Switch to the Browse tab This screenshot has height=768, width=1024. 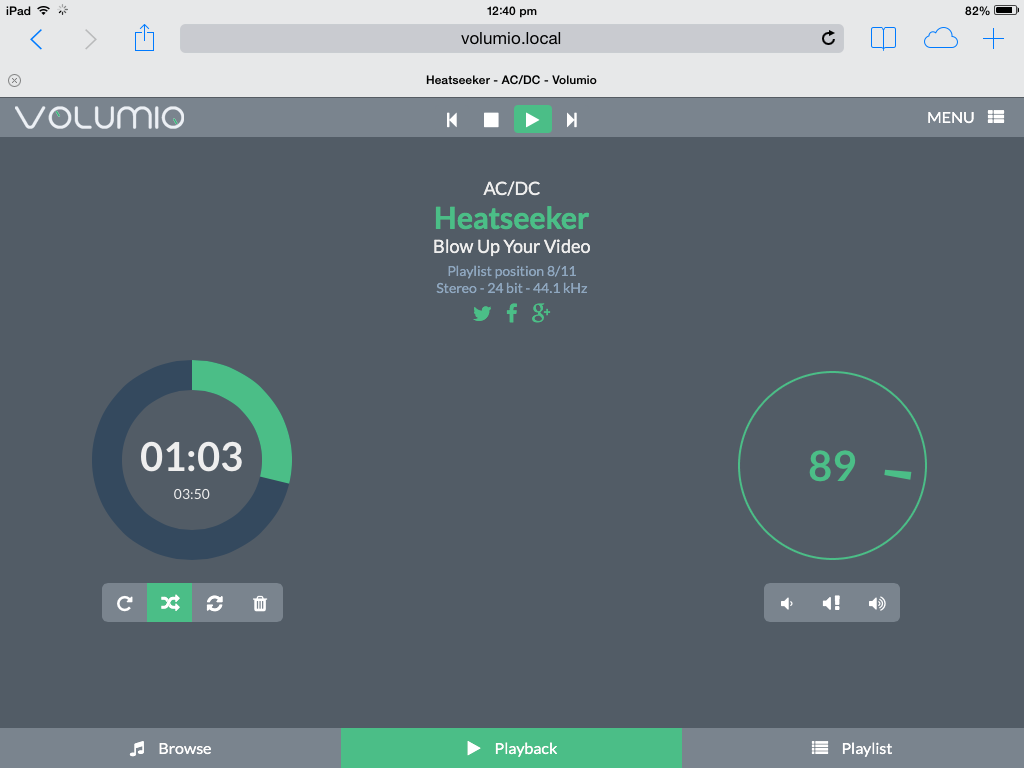pos(170,748)
